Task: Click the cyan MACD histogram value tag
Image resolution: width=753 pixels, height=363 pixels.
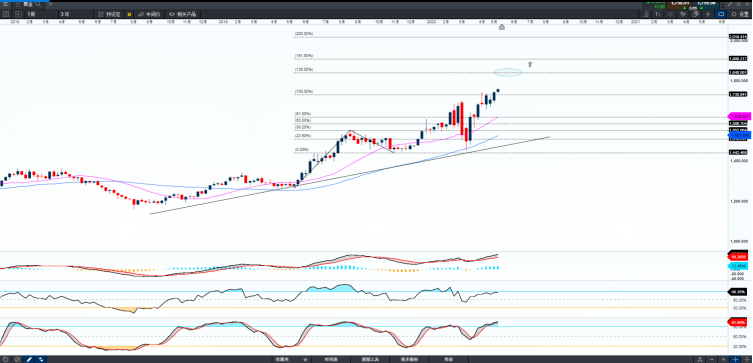Action: [x=739, y=266]
